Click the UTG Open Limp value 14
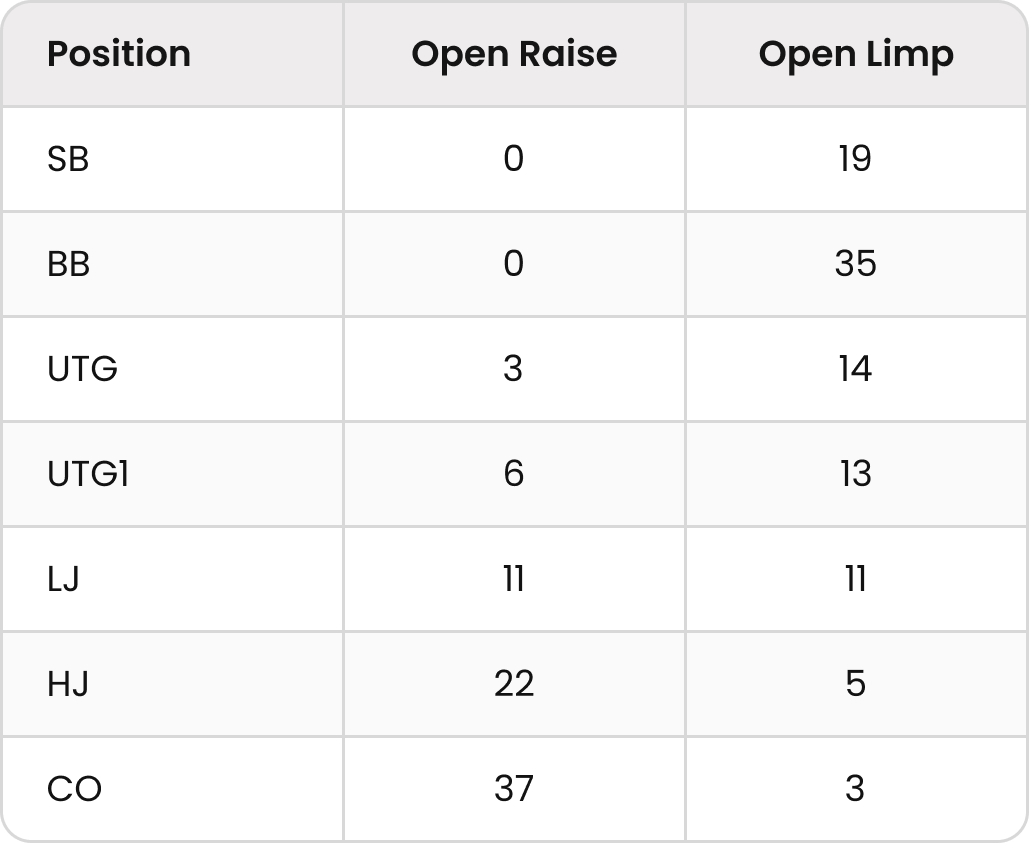Screen dimensions: 1029x843 (x=856, y=369)
